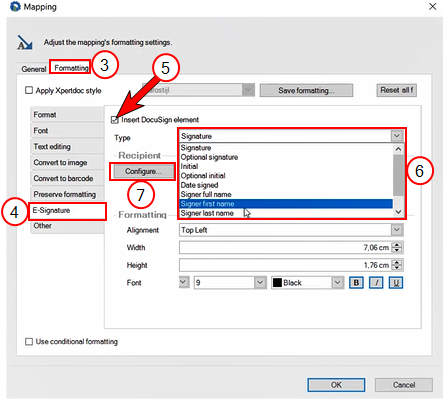Screen dimensions: 443x399
Task: Open the Alignment Top Left dropdown
Action: (397, 230)
